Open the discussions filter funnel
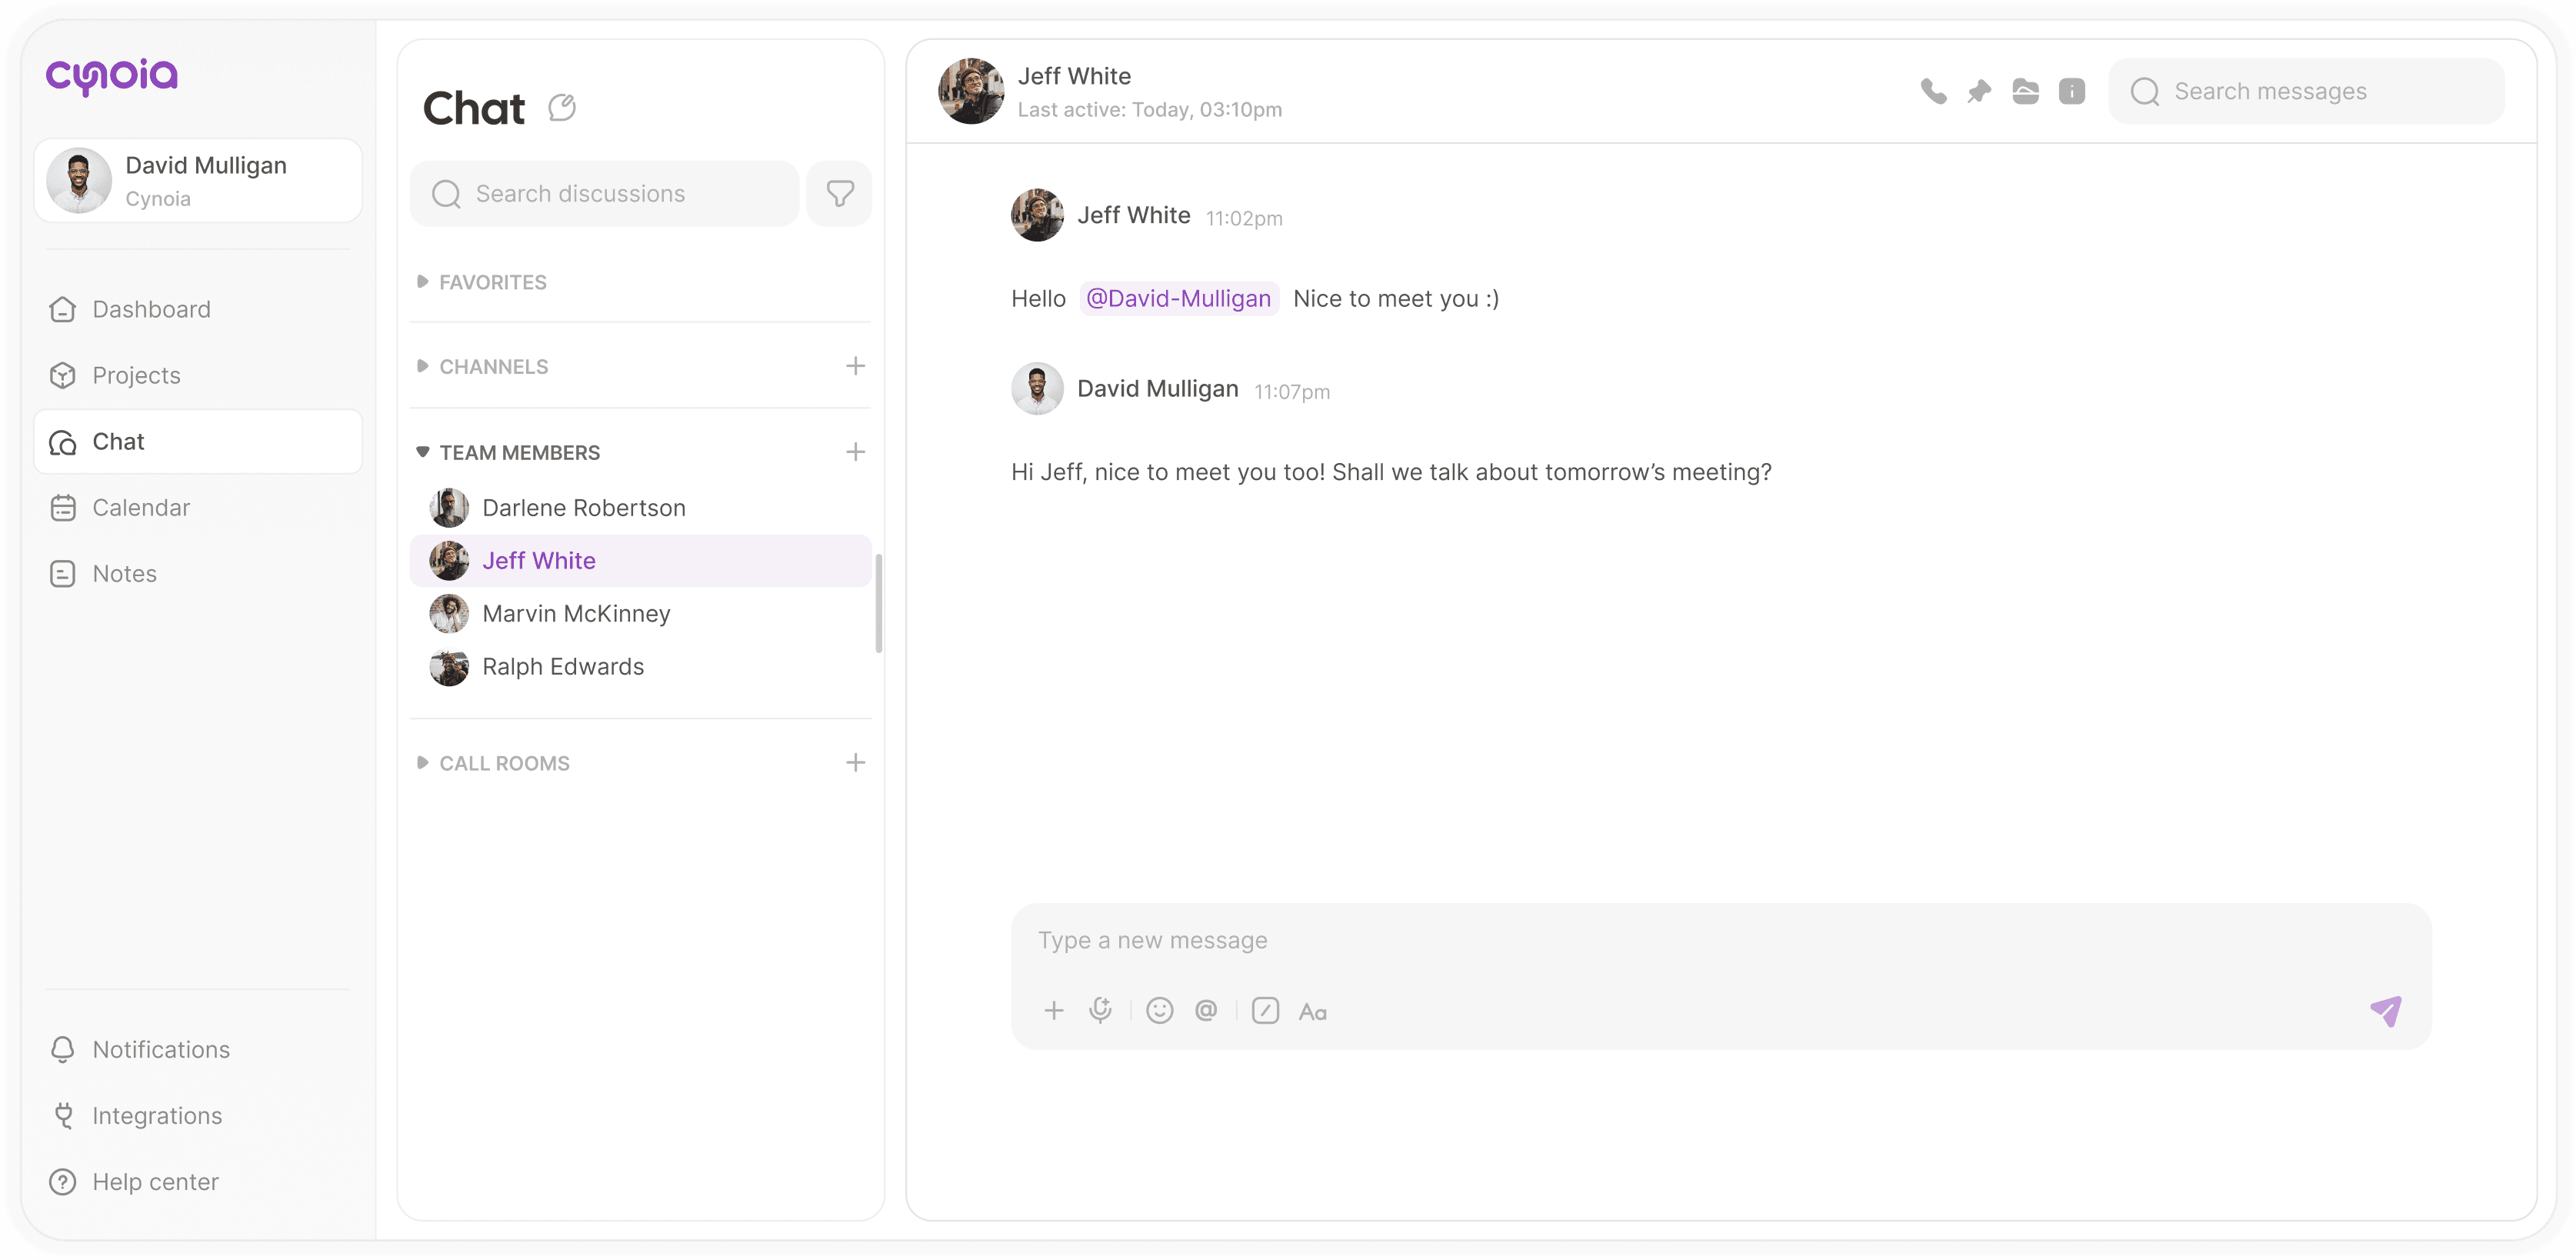The width and height of the screenshot is (2576, 1260). [840, 193]
